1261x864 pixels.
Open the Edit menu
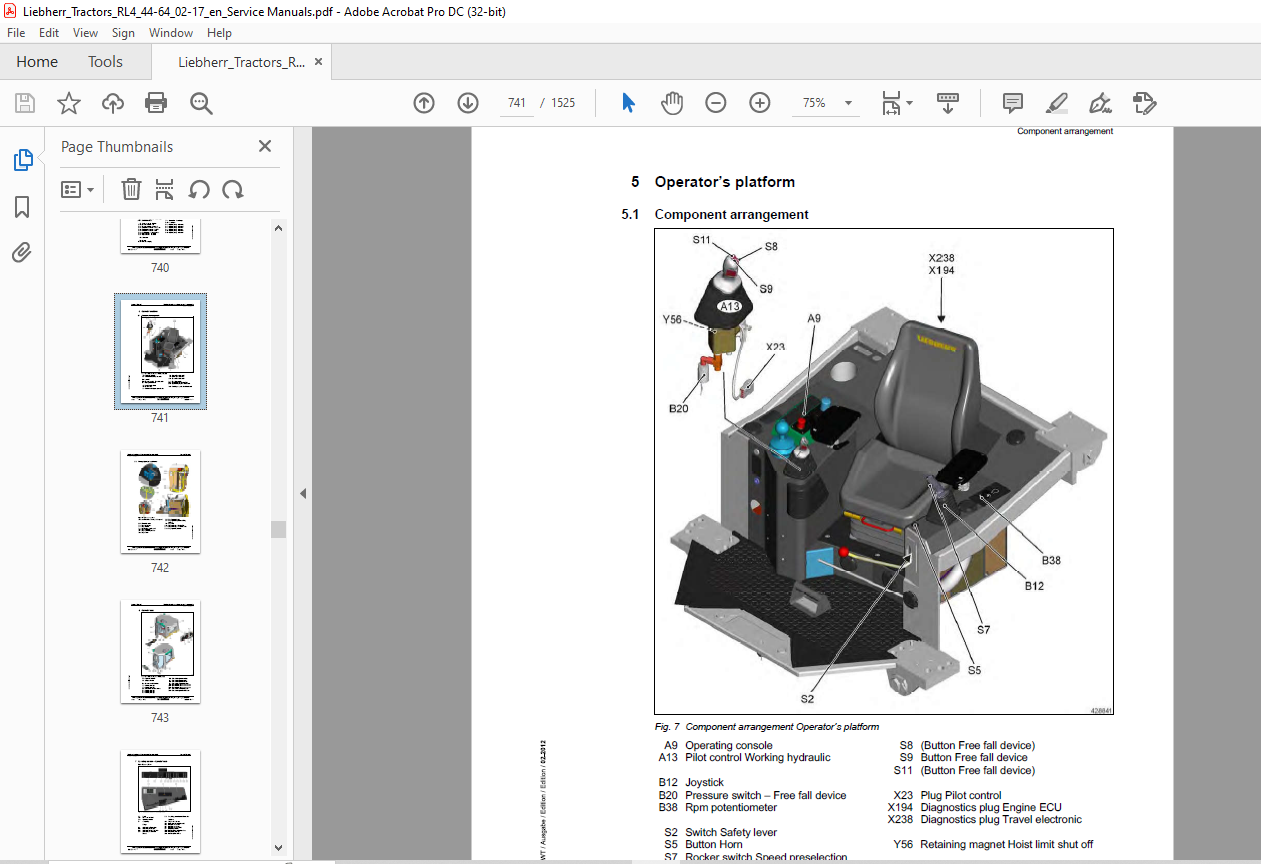(49, 32)
